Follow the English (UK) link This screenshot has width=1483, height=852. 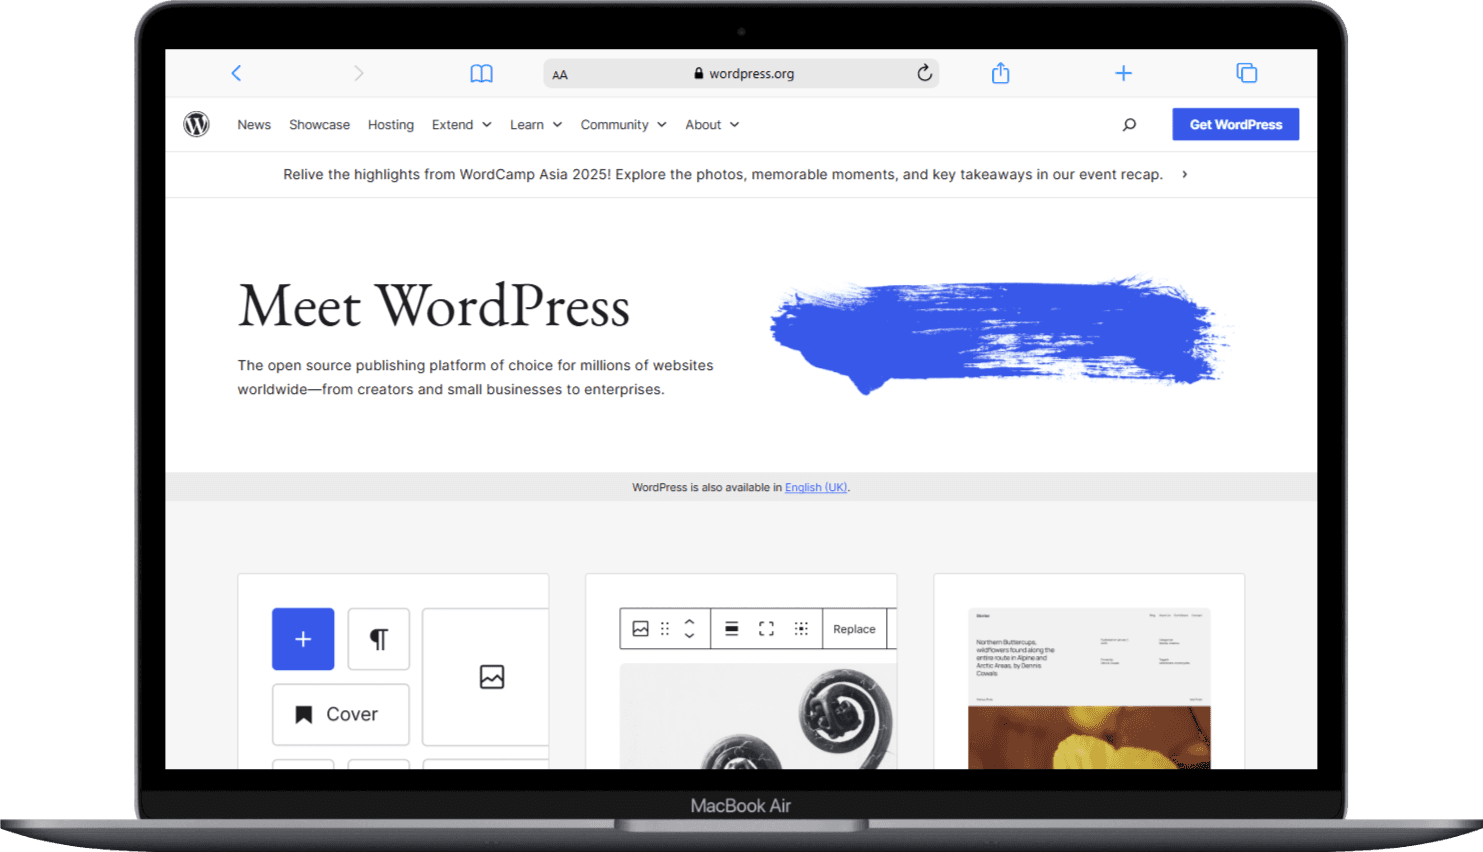[x=816, y=488]
